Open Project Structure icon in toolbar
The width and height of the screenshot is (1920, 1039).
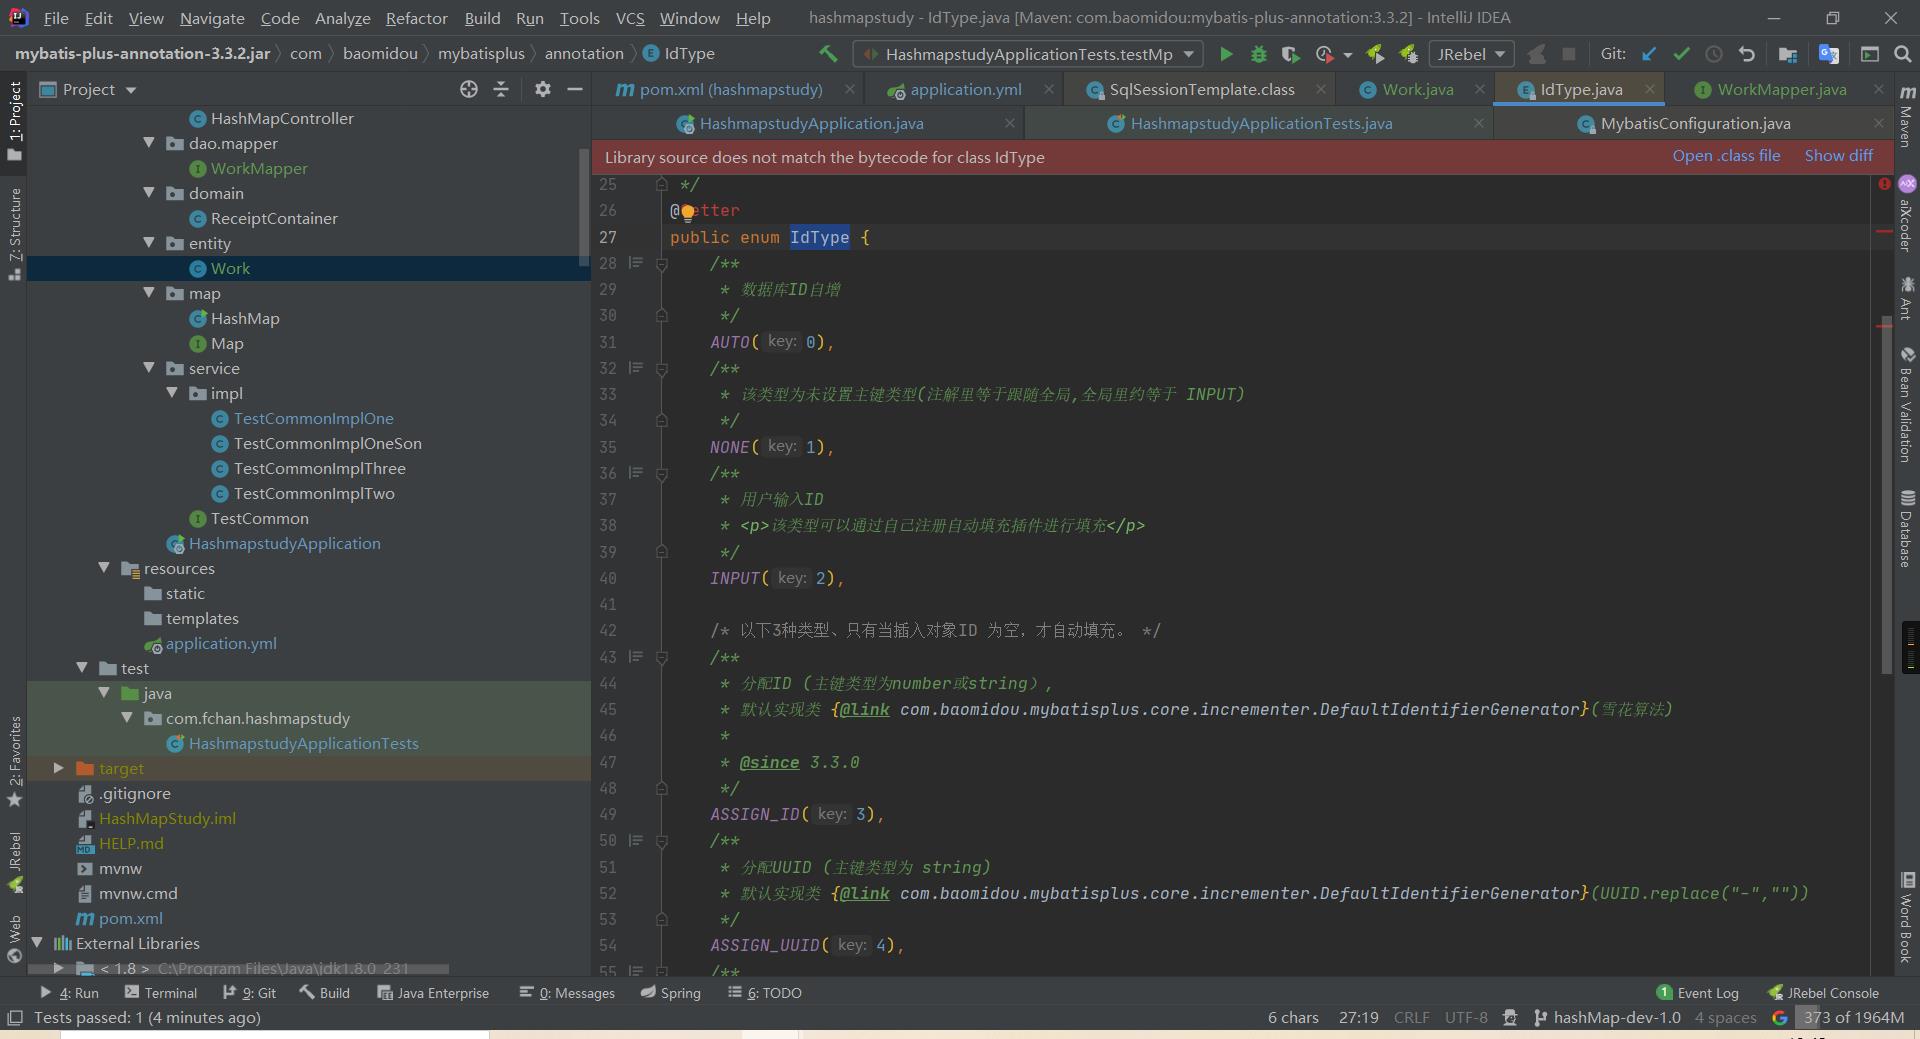1788,54
